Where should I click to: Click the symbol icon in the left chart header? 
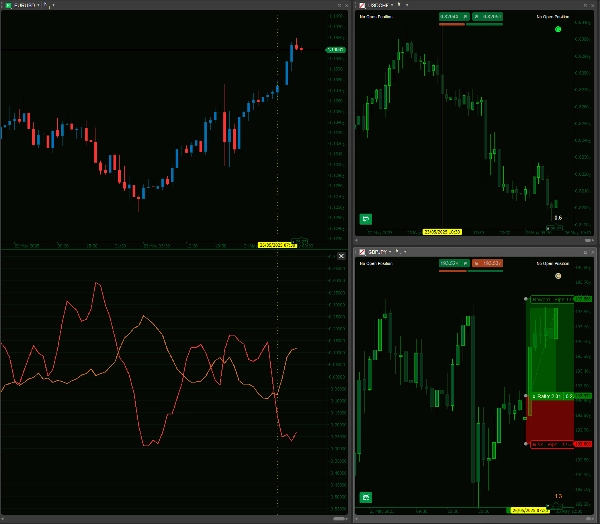click(7, 5)
